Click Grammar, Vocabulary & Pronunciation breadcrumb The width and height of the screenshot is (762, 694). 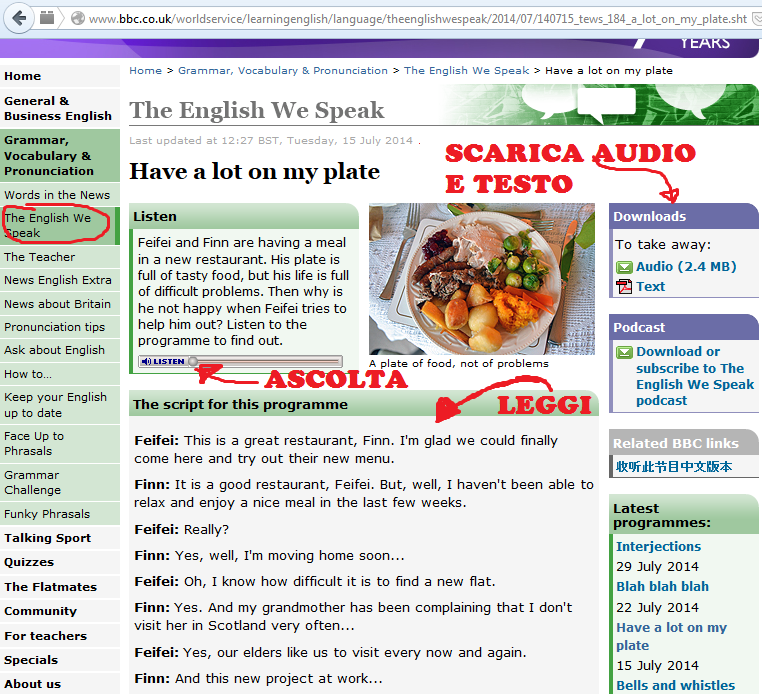(282, 70)
